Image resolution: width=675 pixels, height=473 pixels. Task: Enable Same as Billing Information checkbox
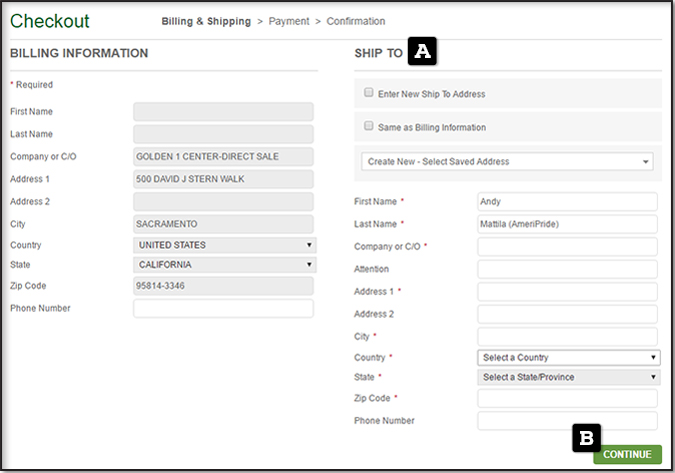coord(369,127)
